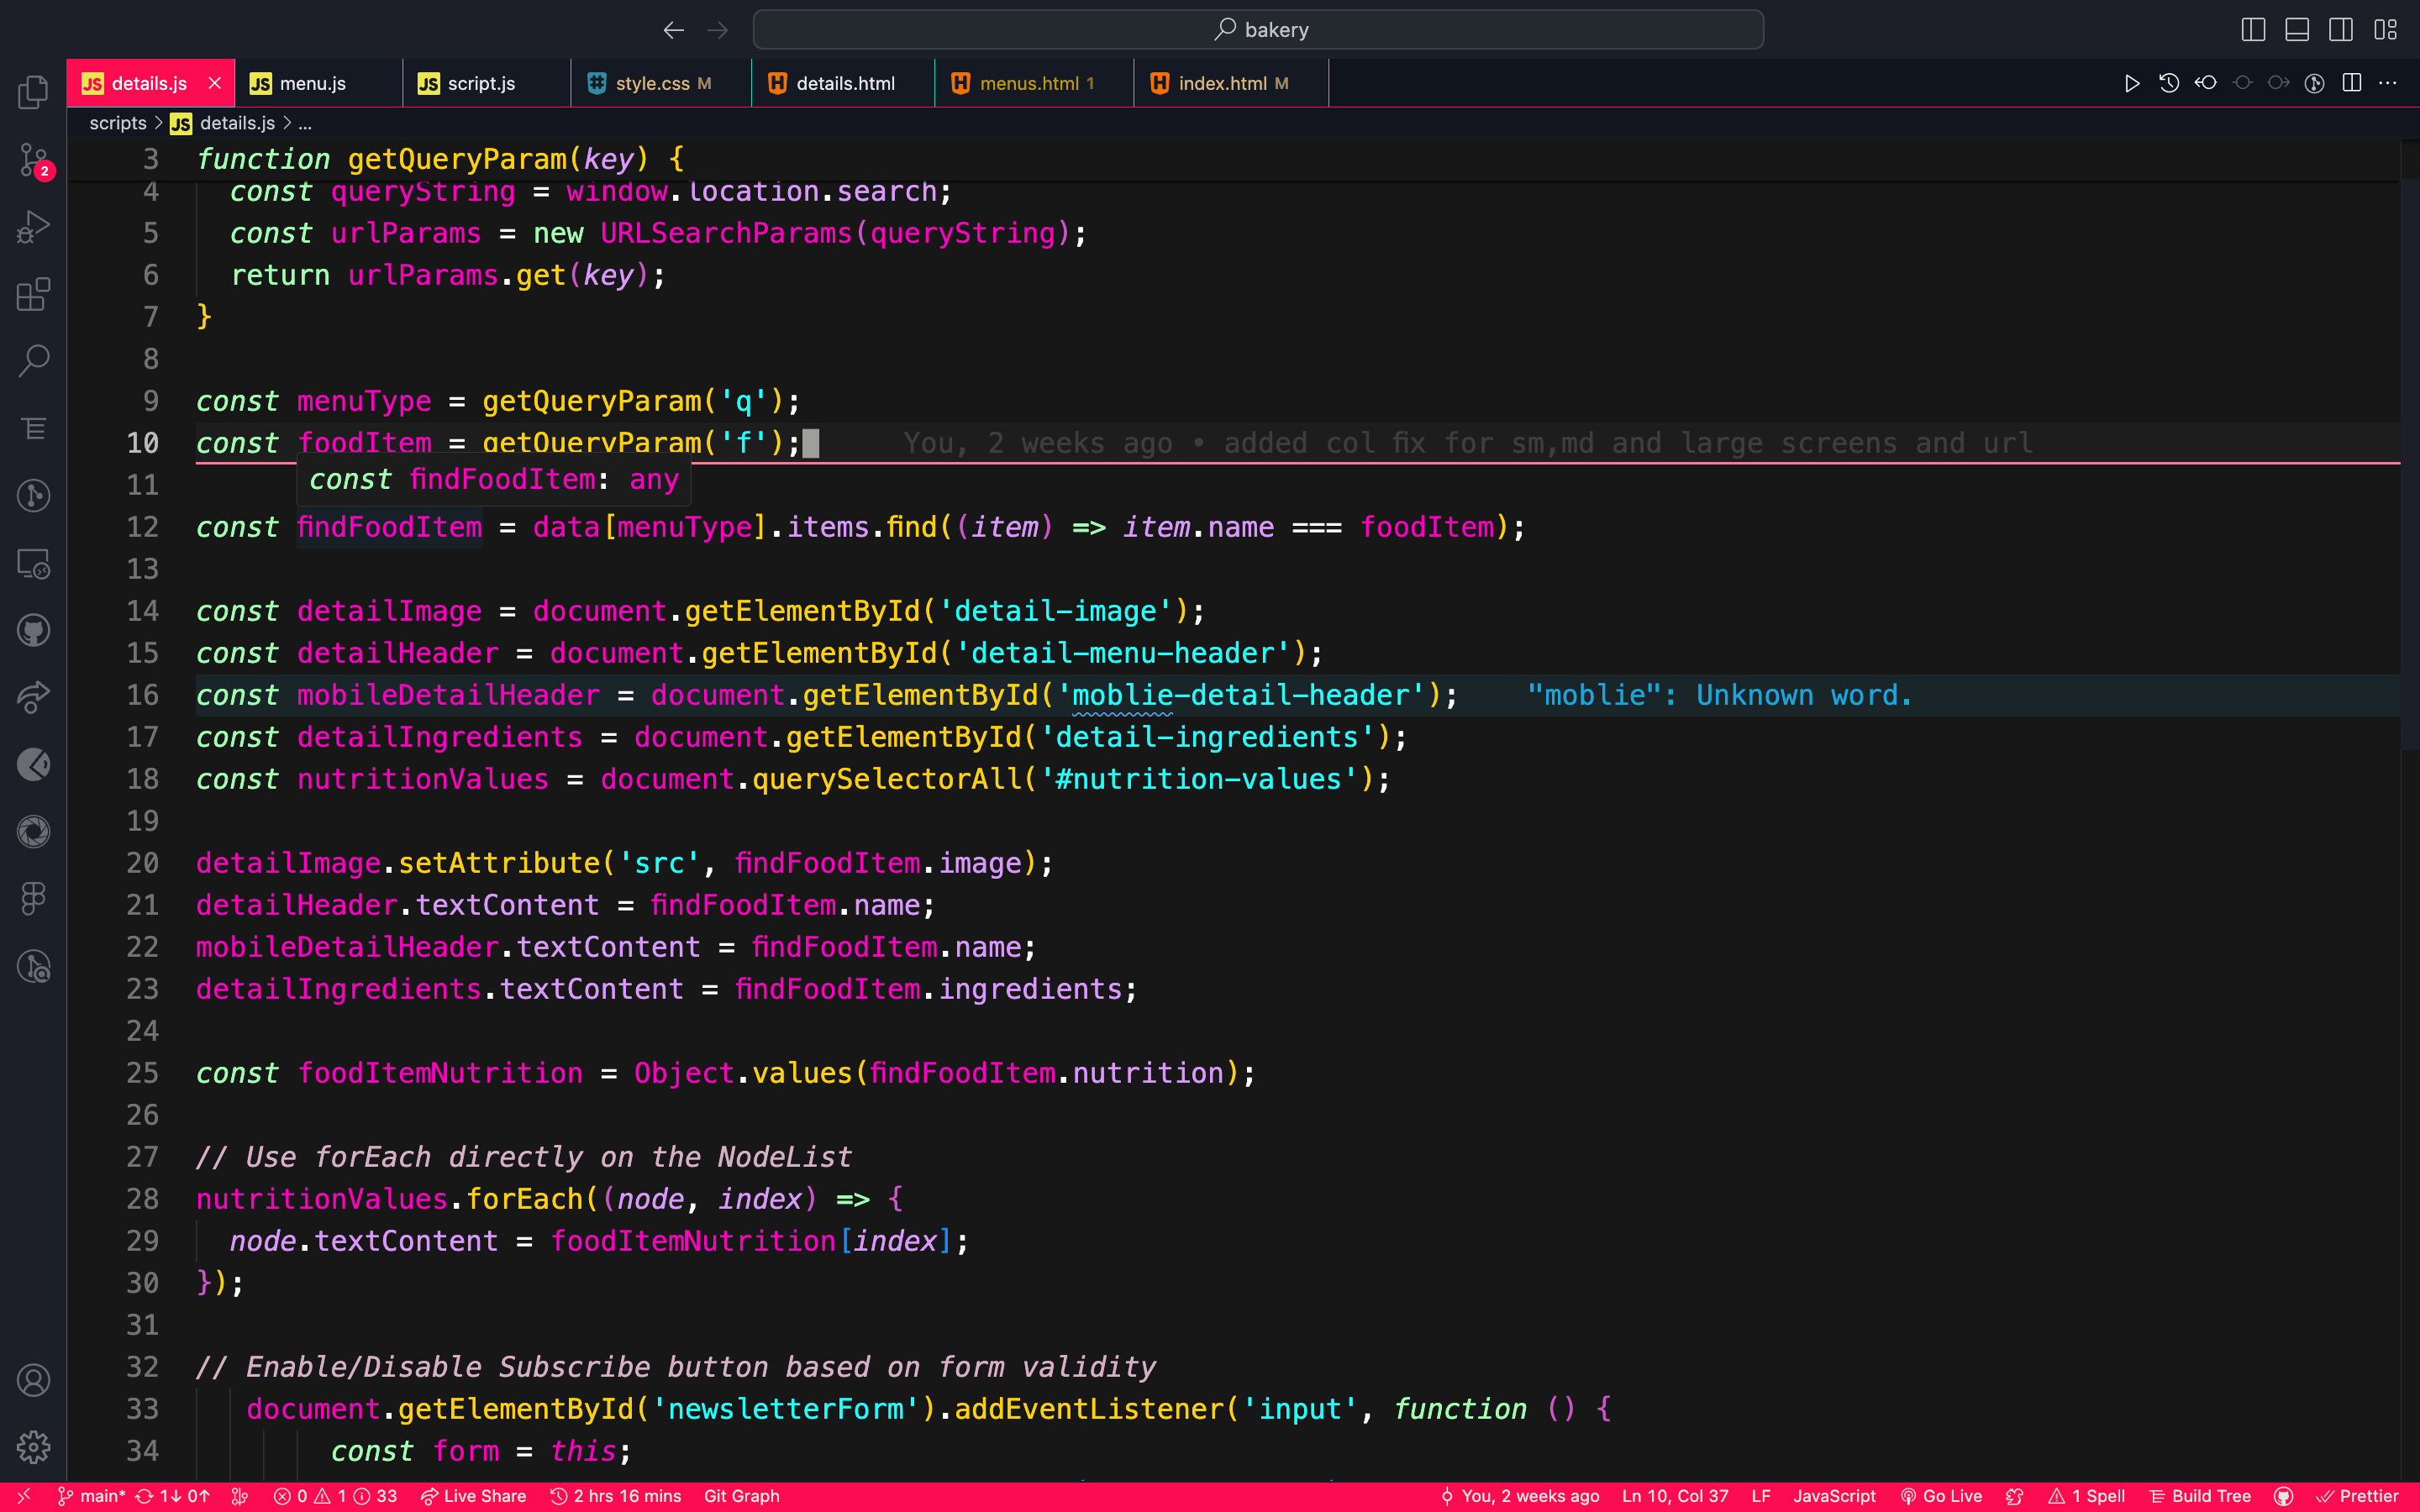Switch the main* git branch in status bar
The width and height of the screenshot is (2420, 1512).
tap(91, 1496)
